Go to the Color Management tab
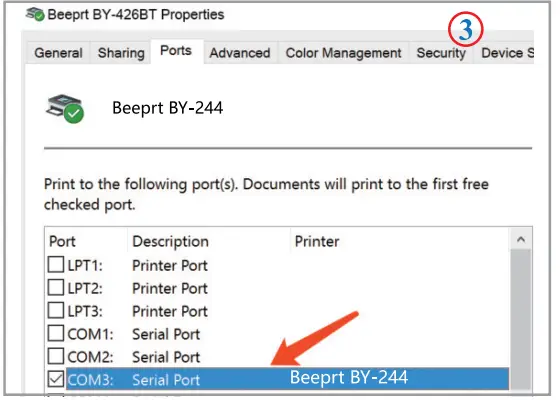This screenshot has height=400, width=560. pos(343,53)
